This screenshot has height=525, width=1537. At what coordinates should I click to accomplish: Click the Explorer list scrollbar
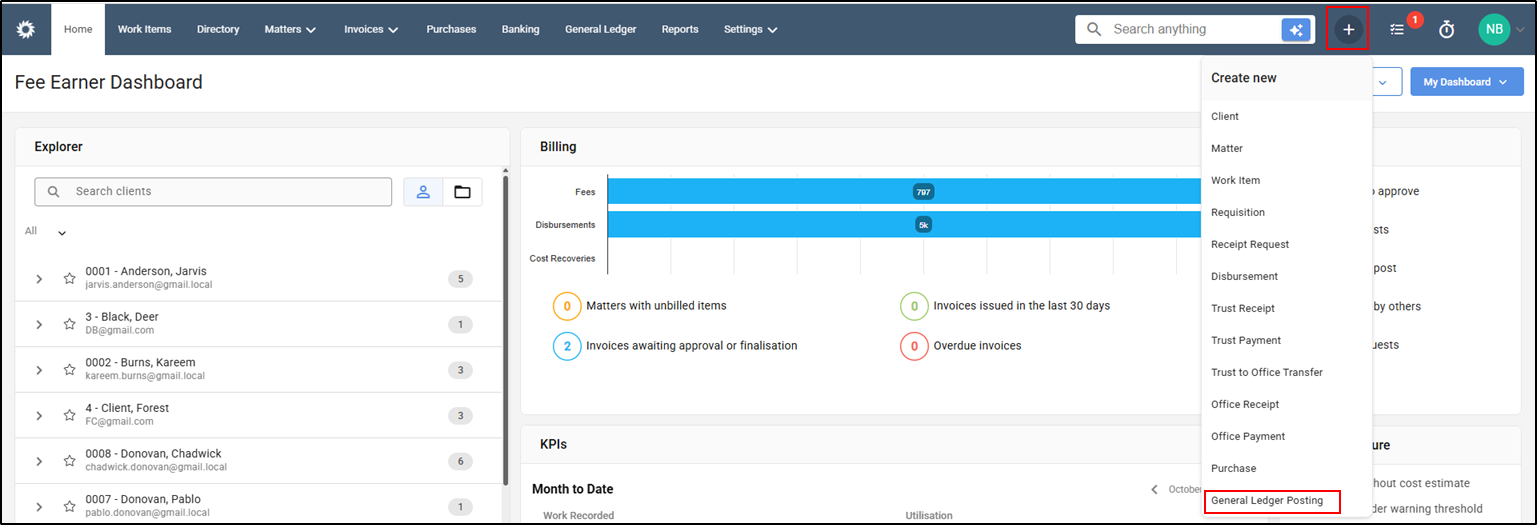505,330
